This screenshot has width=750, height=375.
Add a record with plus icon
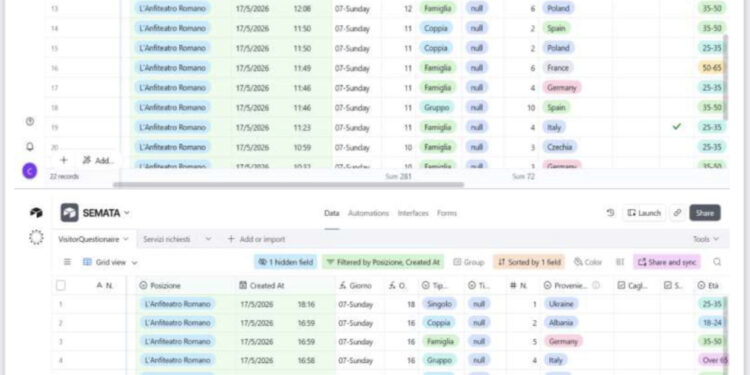click(64, 160)
